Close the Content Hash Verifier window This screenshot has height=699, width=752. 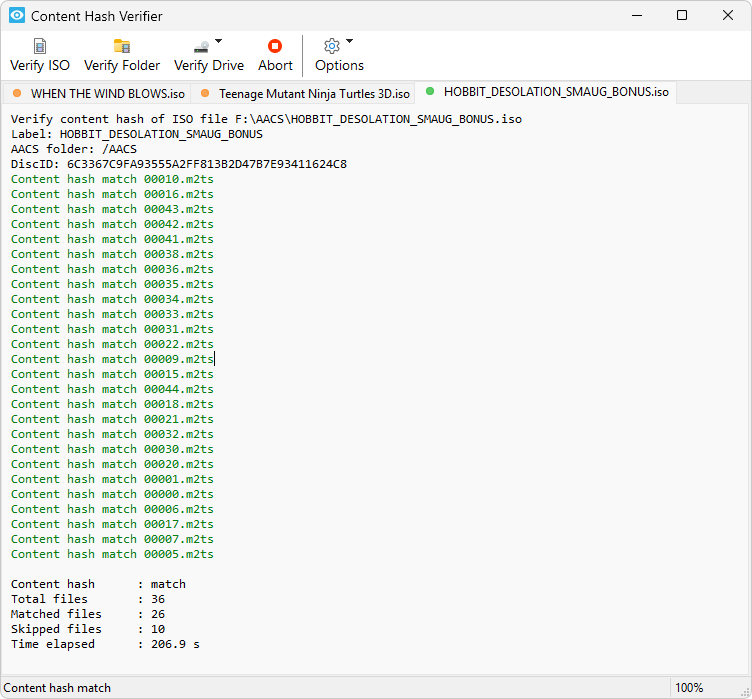click(728, 15)
